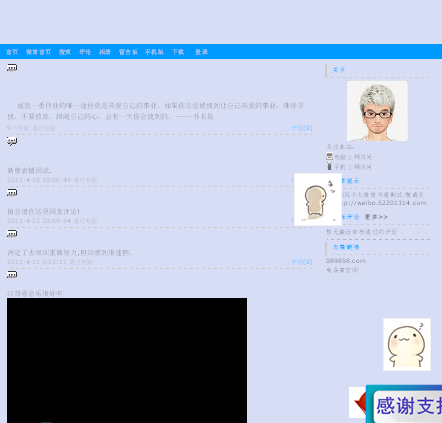
Task: Click the red arrow icon beside the 感谢支持 banner
Action: pyautogui.click(x=358, y=402)
